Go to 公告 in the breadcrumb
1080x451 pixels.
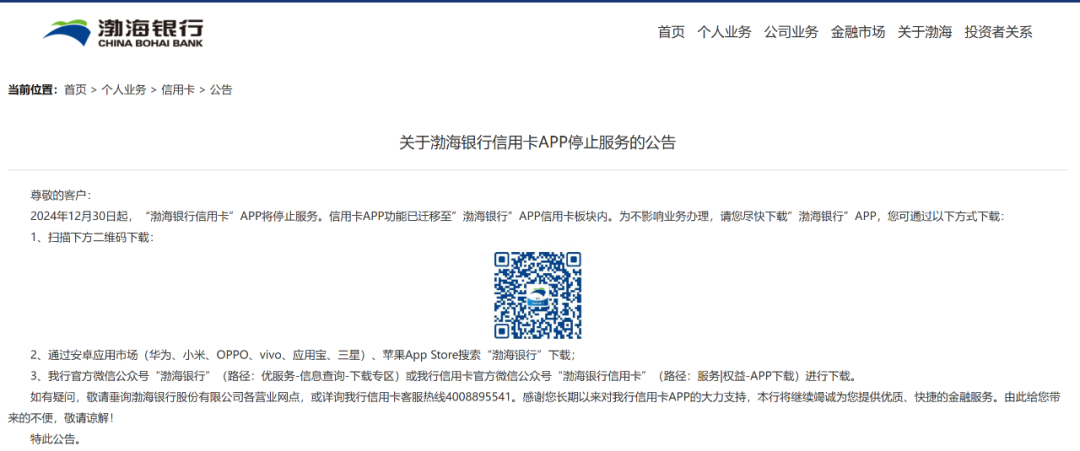click(x=221, y=90)
